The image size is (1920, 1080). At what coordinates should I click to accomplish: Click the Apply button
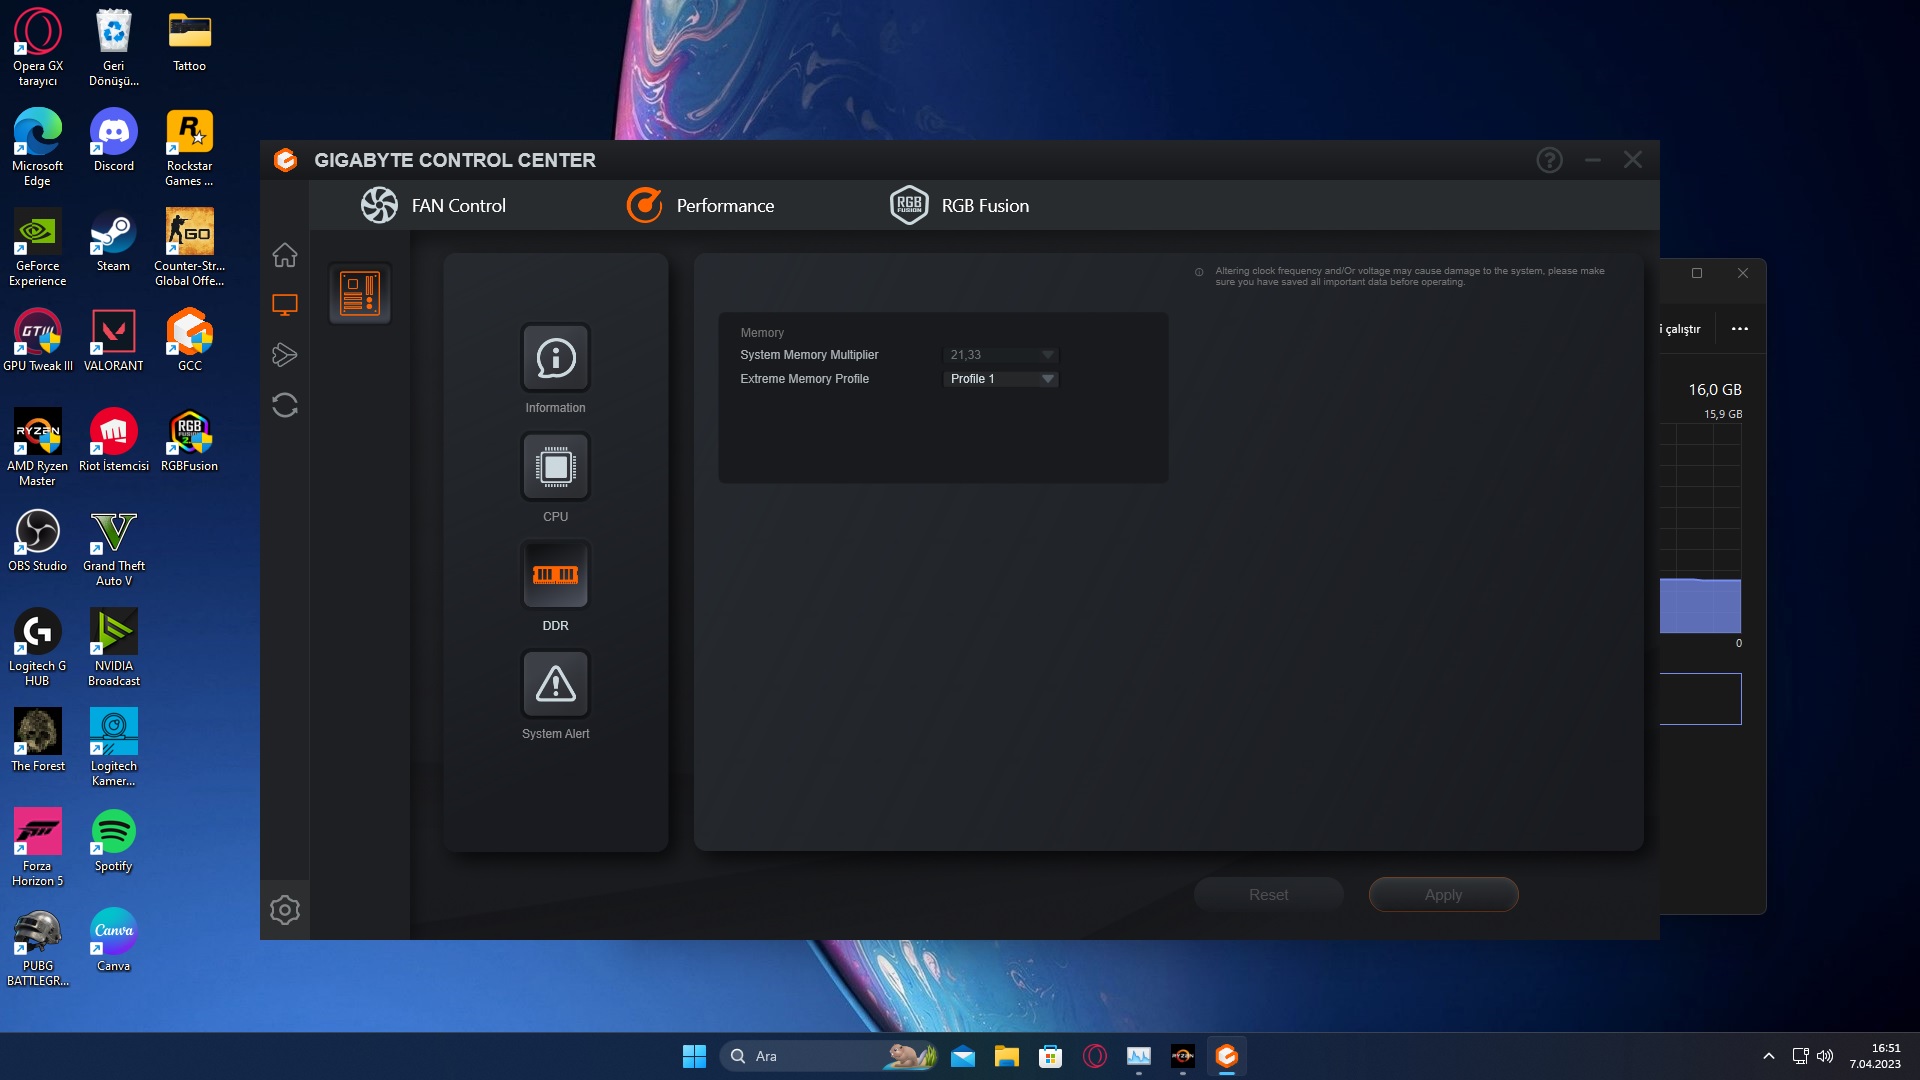click(x=1443, y=895)
